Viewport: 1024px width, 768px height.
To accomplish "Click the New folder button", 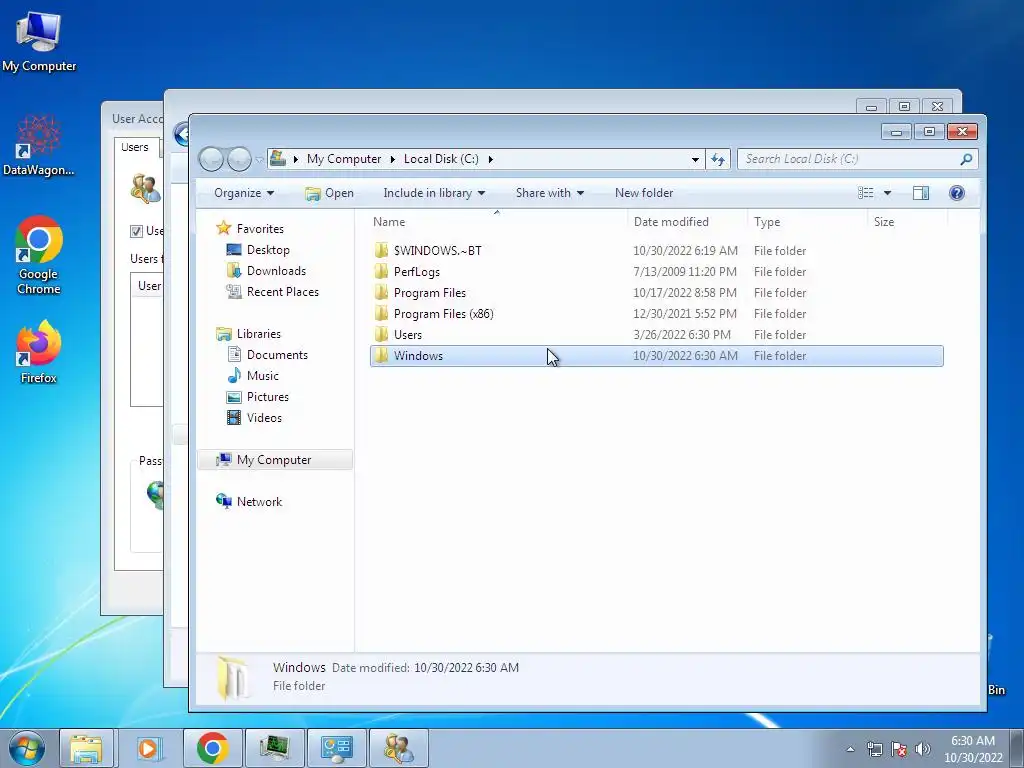I will [644, 193].
